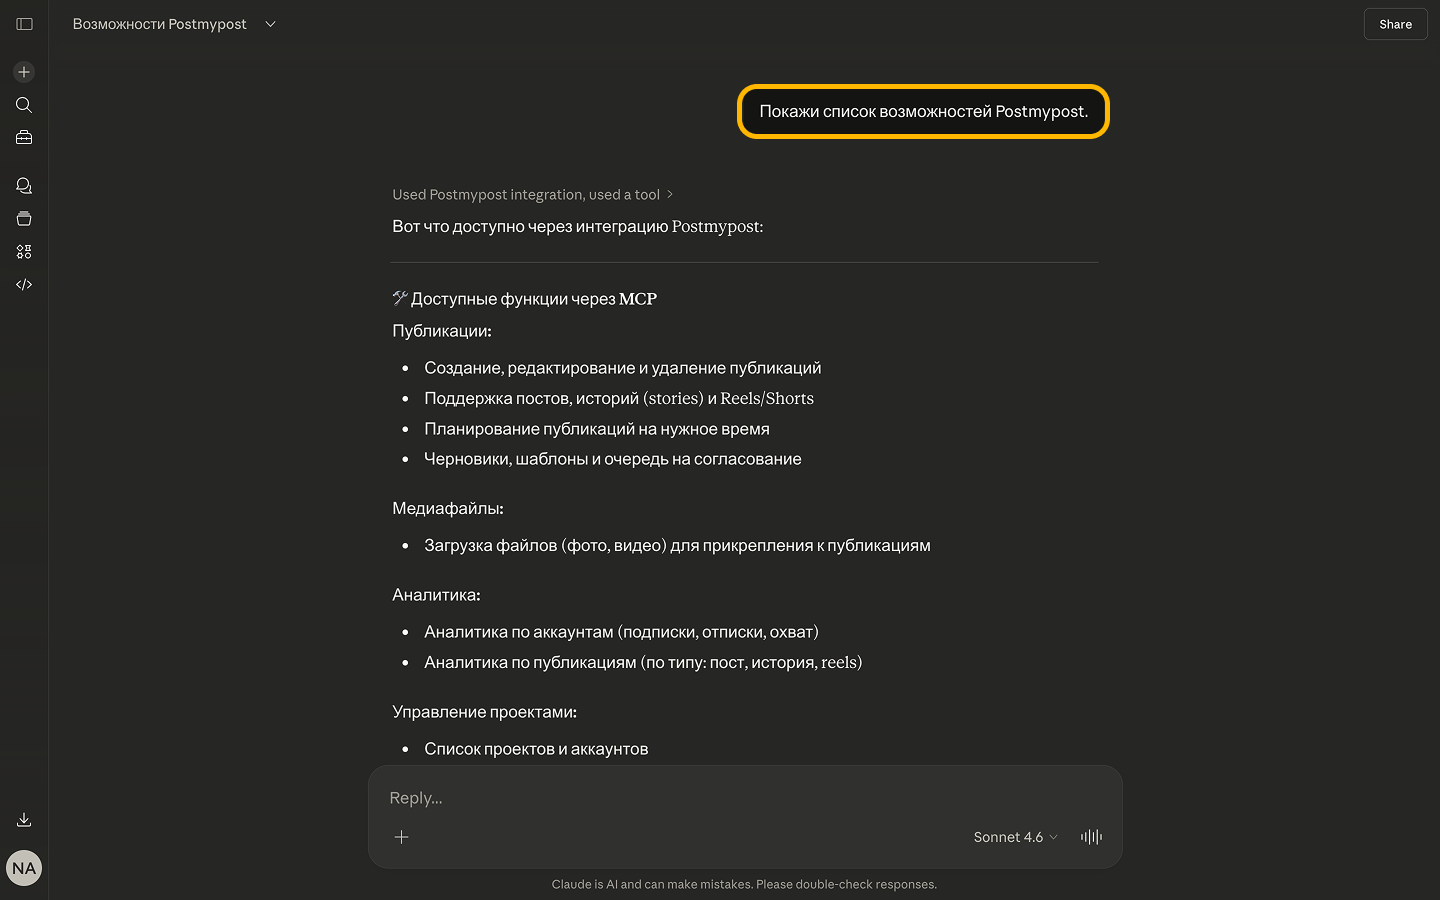Click the user message "Покажи список возможностей Postmypost."
1440x900 pixels.
pyautogui.click(x=923, y=112)
